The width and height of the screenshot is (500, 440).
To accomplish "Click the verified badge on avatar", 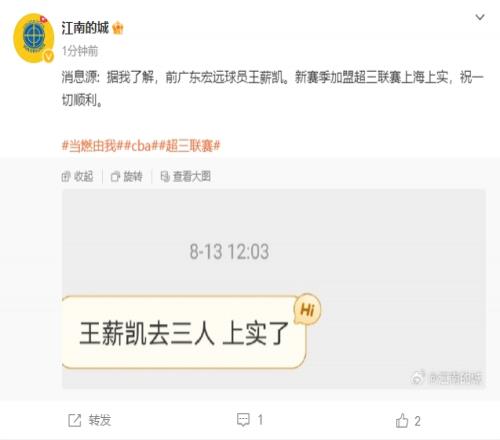I will (49, 56).
